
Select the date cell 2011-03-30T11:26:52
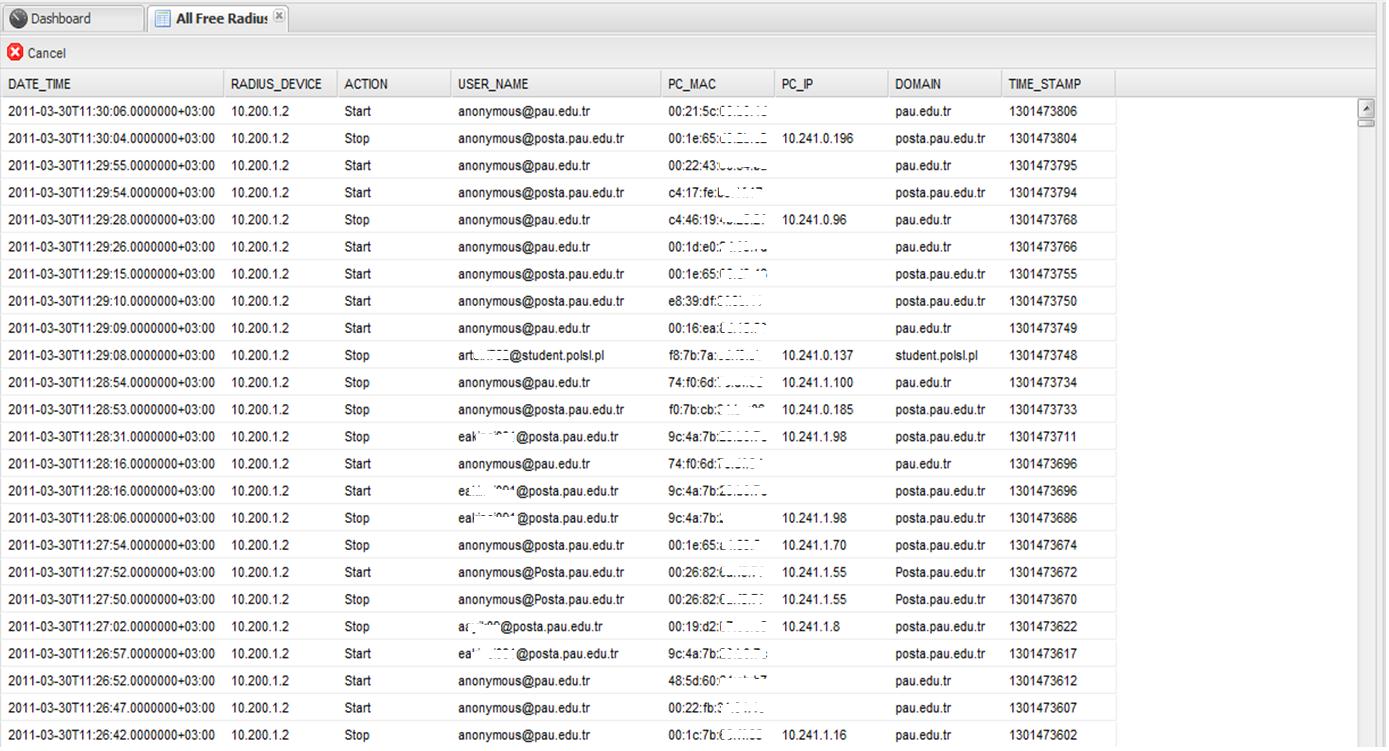click(111, 680)
